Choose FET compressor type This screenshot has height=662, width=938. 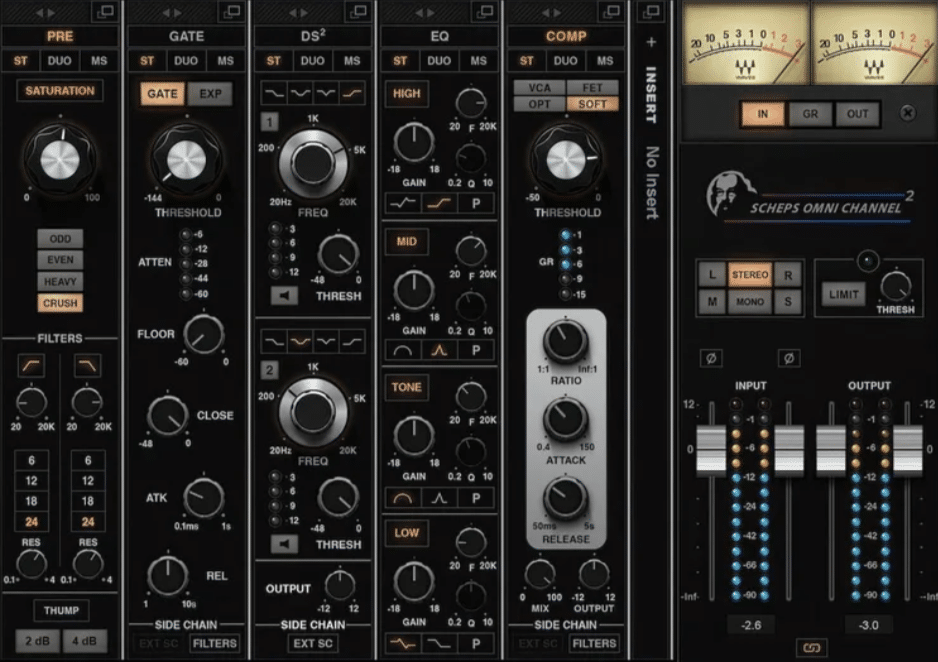coord(592,88)
